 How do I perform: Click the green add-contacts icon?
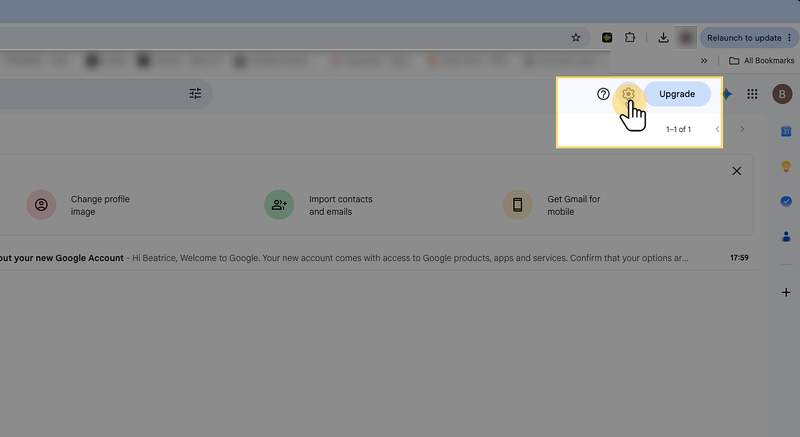[x=279, y=205]
